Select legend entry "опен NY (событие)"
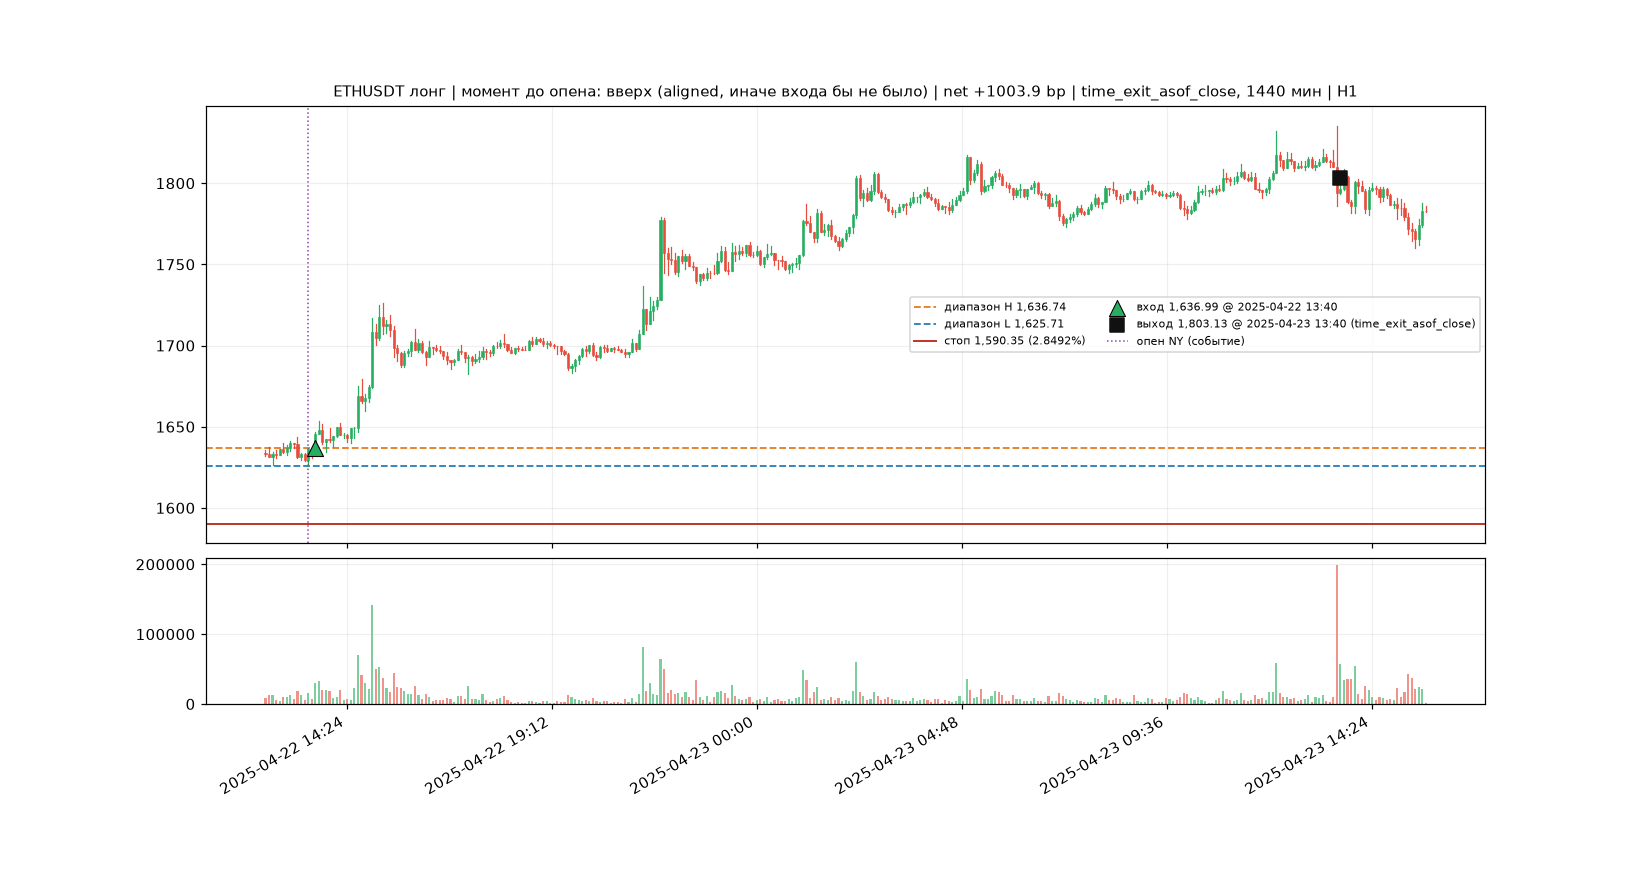Image resolution: width=1650 pixels, height=880 pixels. click(x=1190, y=341)
